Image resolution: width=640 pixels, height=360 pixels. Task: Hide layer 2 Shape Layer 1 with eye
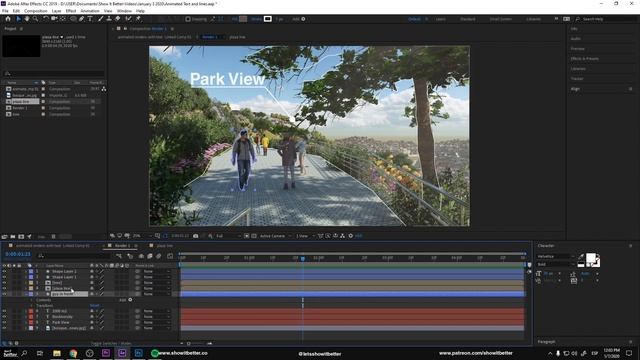[4, 277]
